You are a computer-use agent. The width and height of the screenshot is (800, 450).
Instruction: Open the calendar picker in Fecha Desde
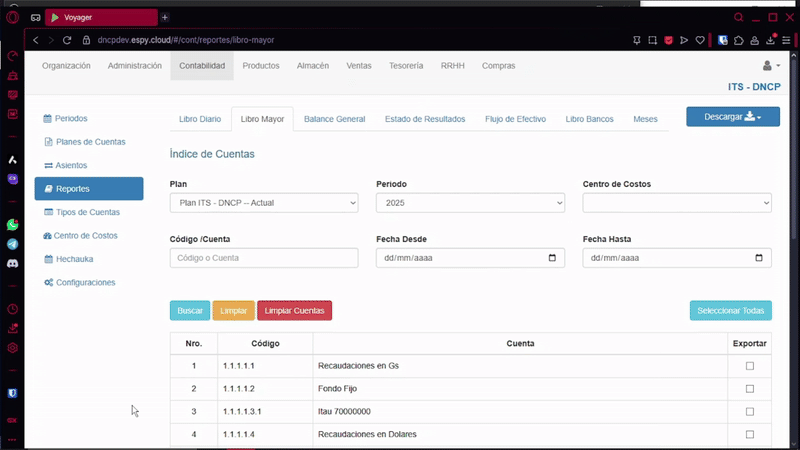(552, 258)
